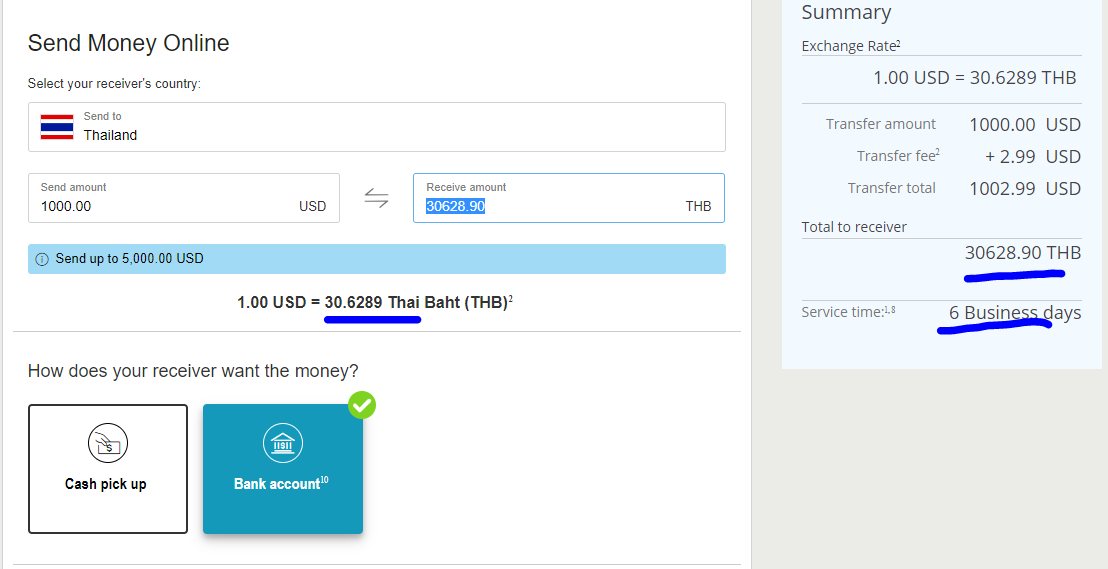Open the Send to Thailand country selector
This screenshot has height=569, width=1108.
[x=376, y=127]
